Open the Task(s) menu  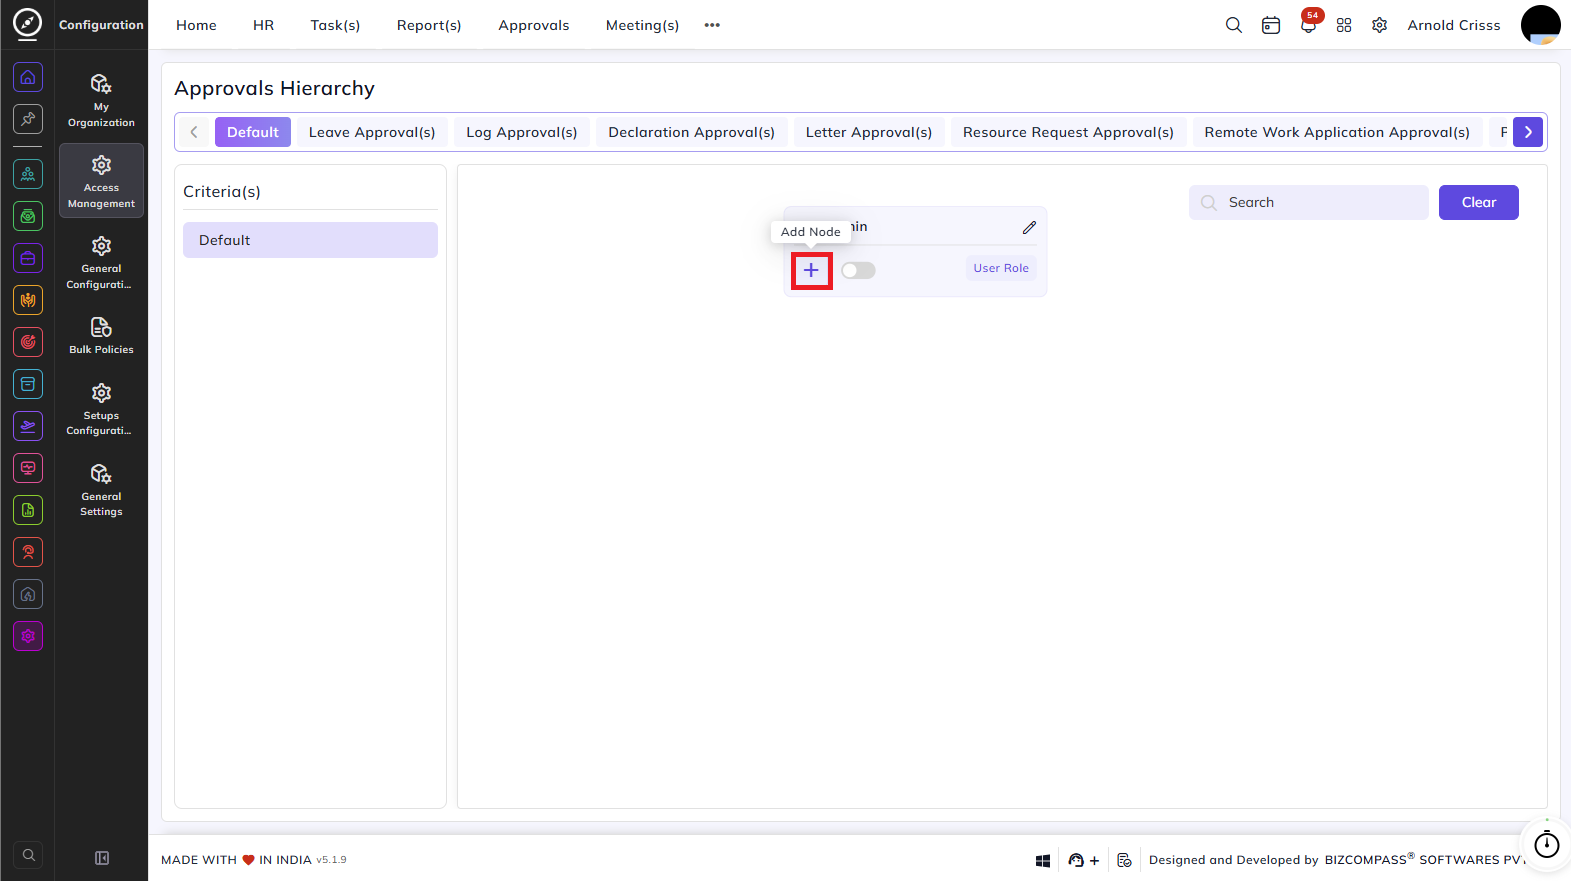click(335, 25)
